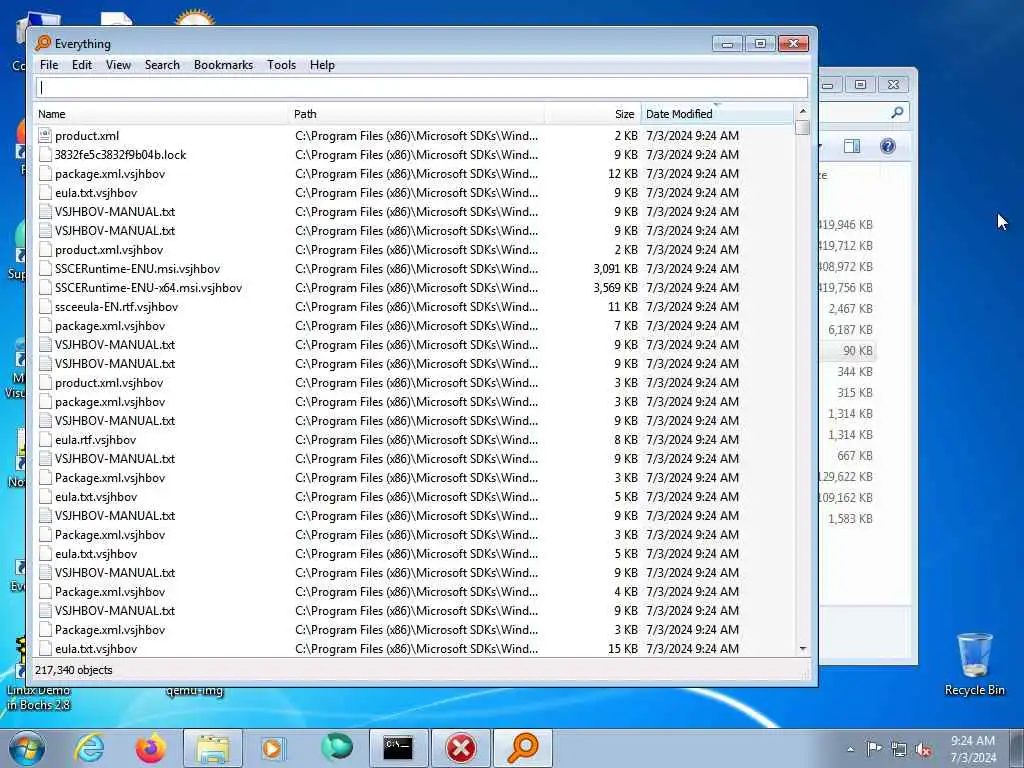1024x768 pixels.
Task: Select SSCERuntime-ENU.msi.vsjhbov file icon
Action: click(44, 268)
